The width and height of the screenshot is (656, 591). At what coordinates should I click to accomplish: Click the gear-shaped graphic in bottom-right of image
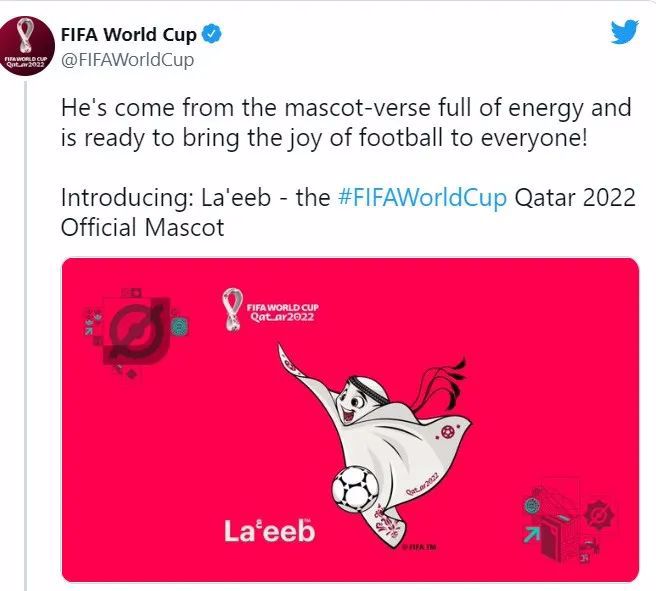tap(599, 515)
